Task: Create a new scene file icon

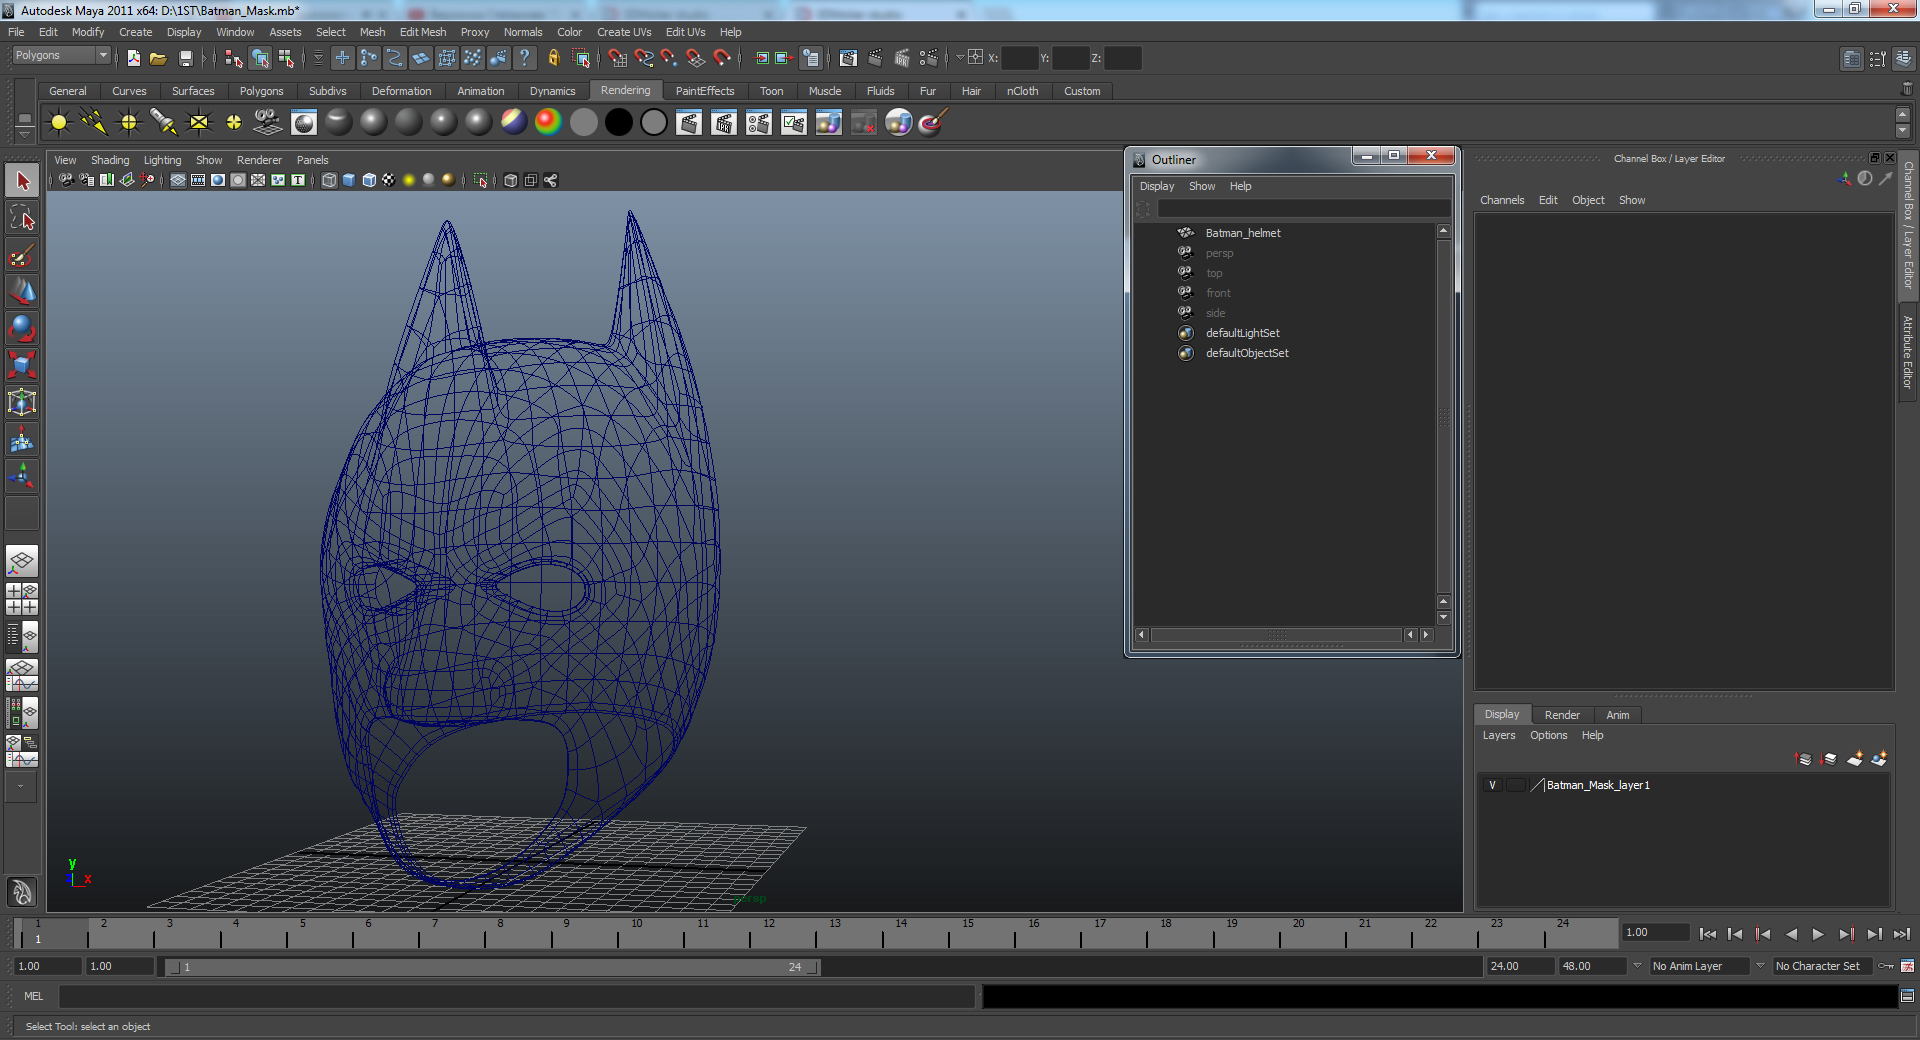Action: (x=133, y=58)
